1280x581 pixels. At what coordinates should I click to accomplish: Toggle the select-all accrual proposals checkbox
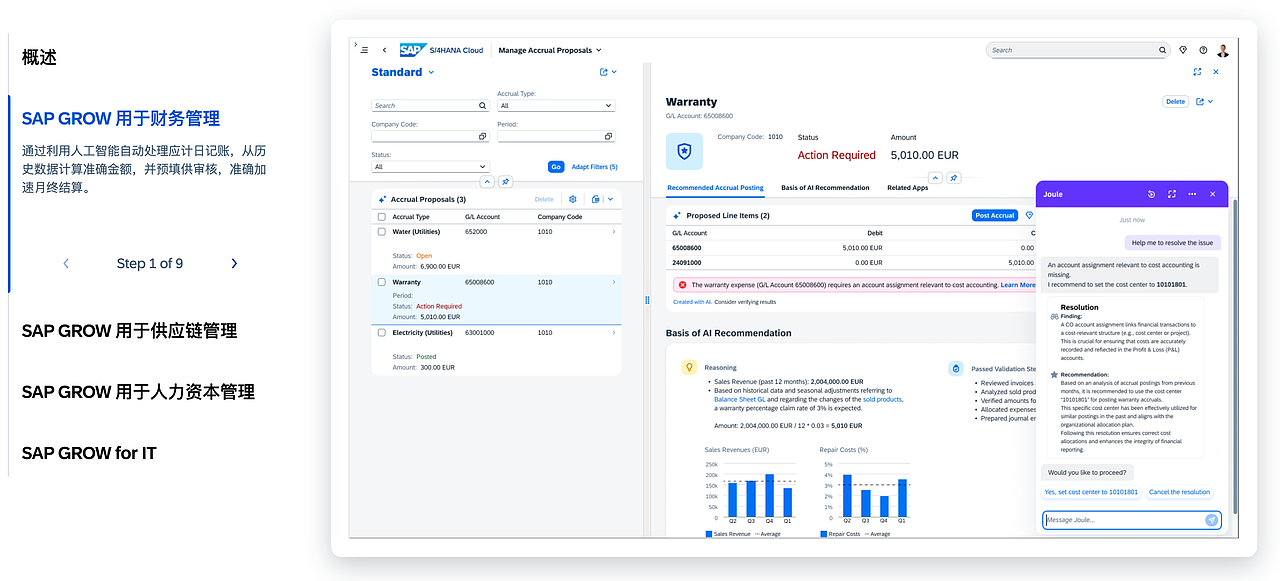(x=382, y=217)
